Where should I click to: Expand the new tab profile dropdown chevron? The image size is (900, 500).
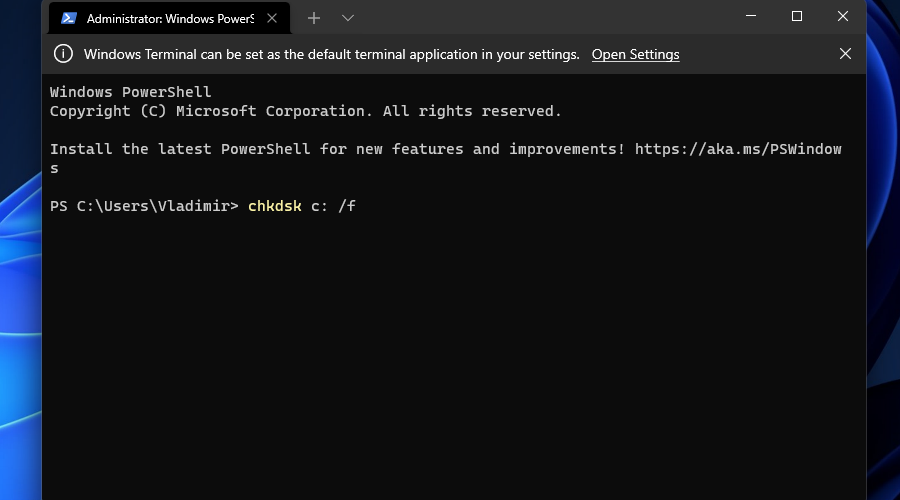348,18
